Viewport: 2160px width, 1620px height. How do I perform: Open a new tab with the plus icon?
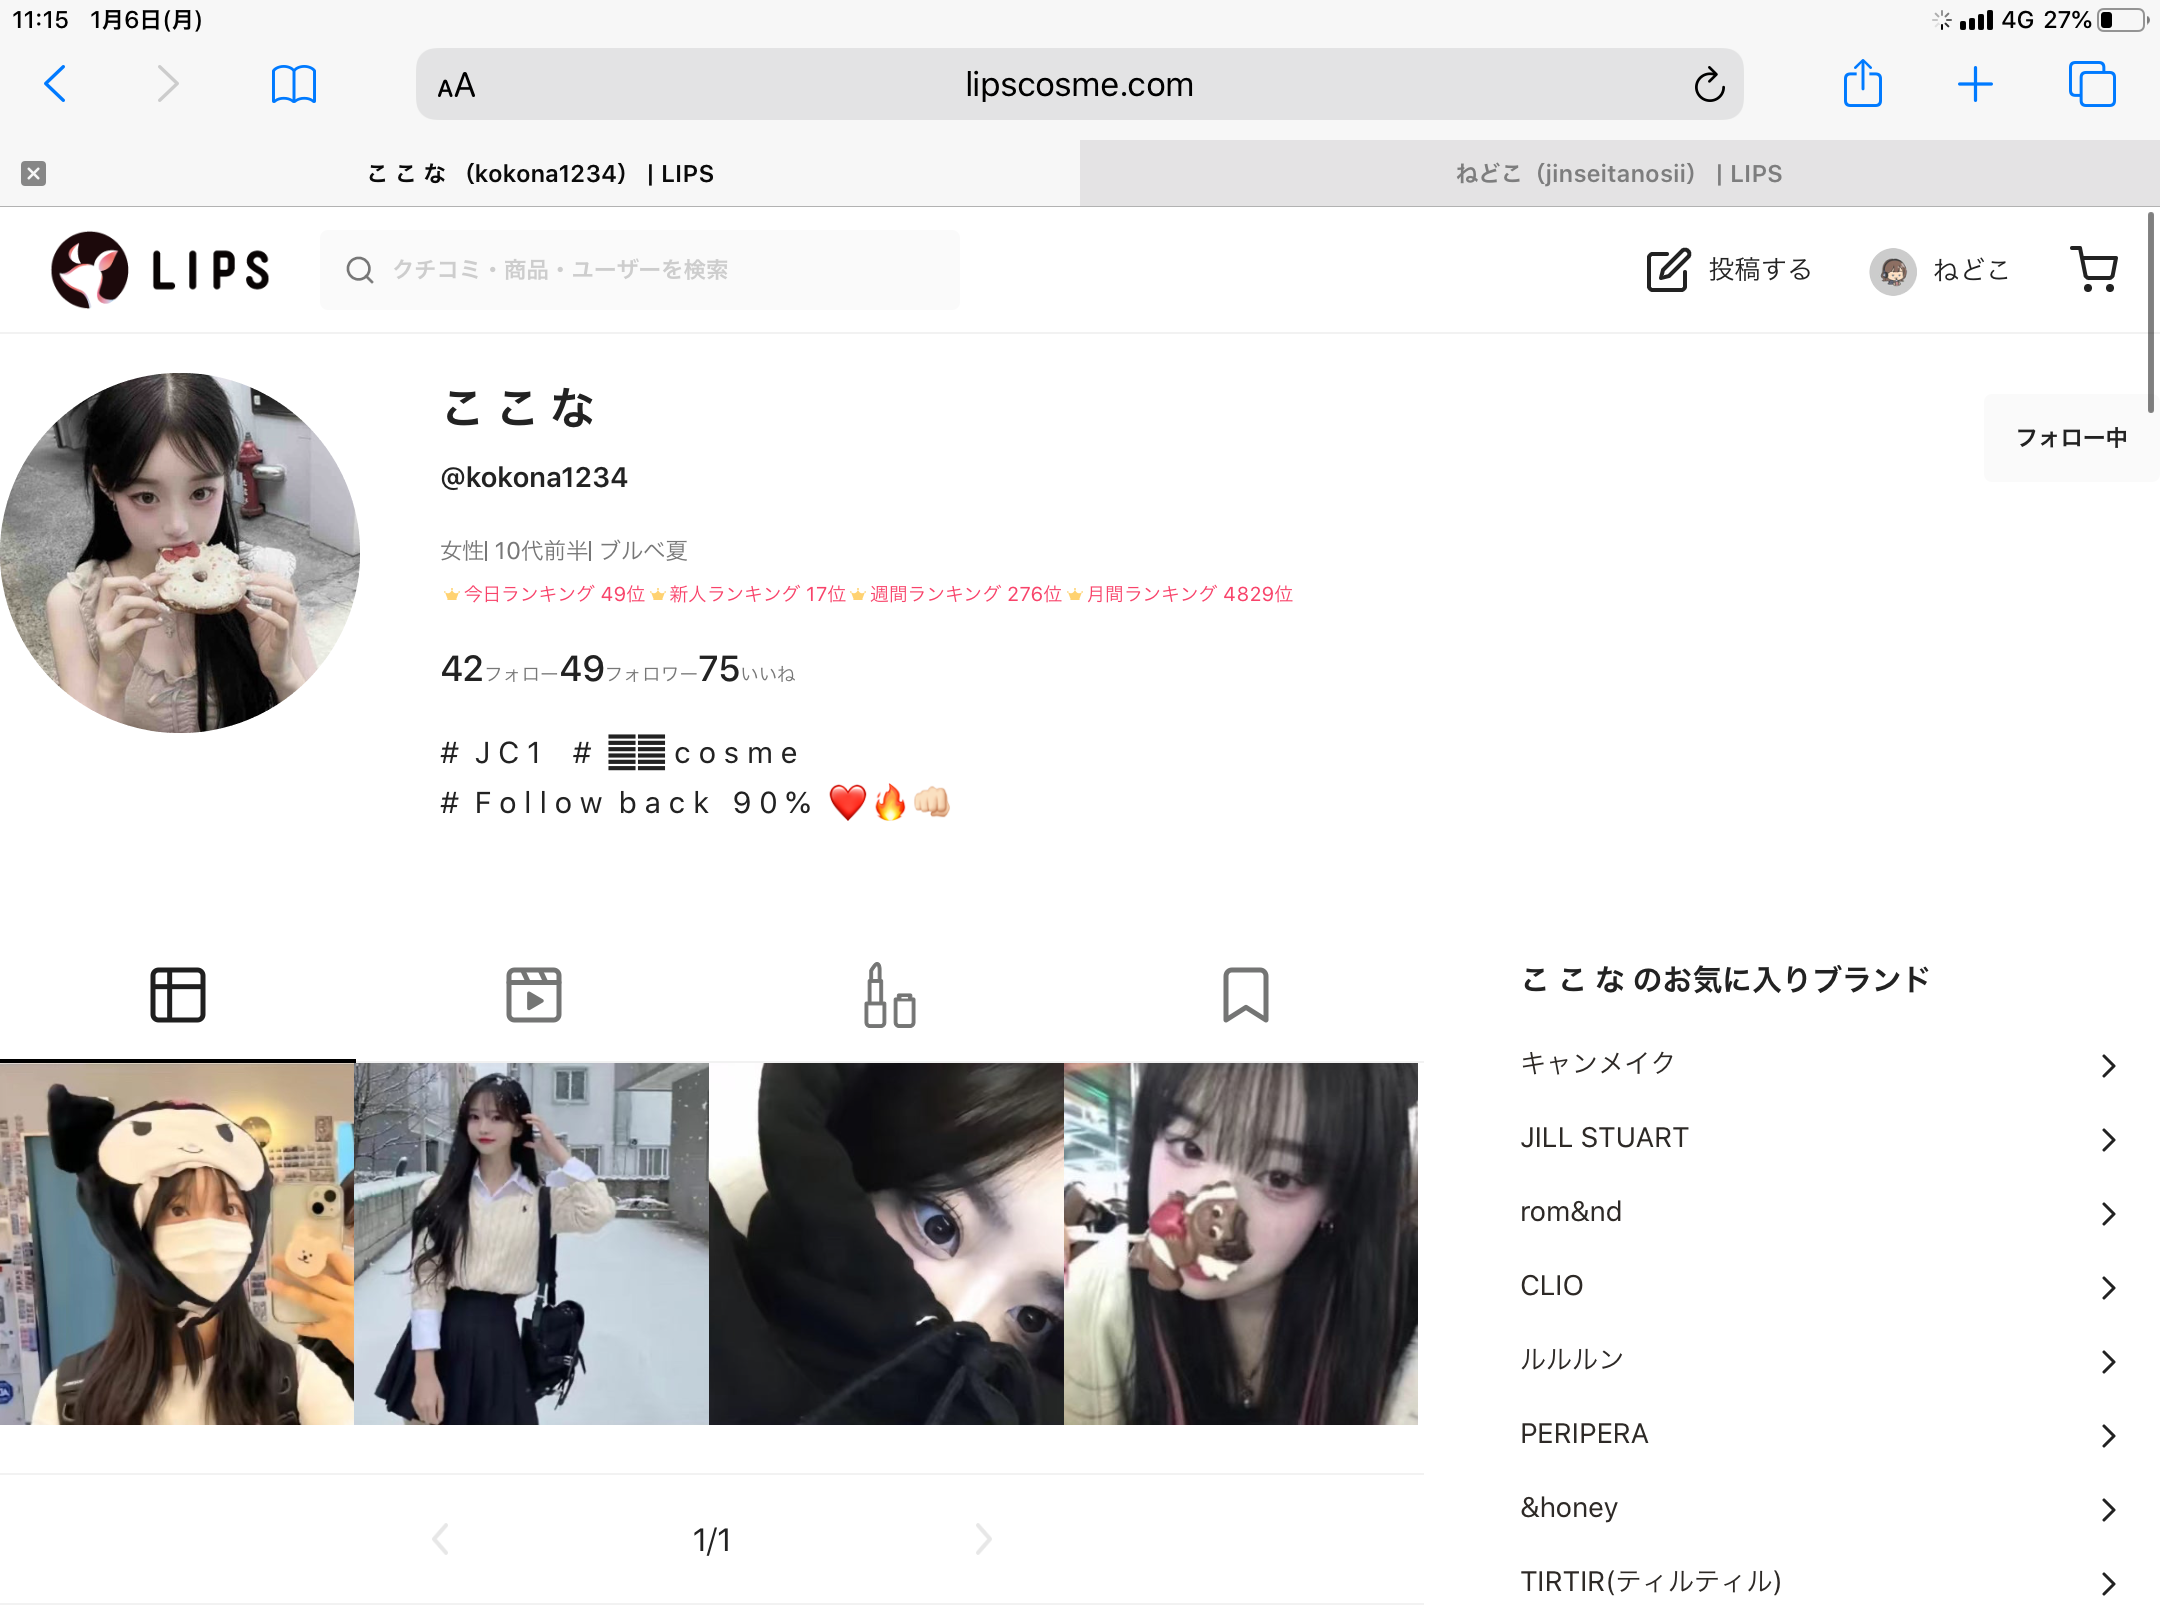(1976, 84)
